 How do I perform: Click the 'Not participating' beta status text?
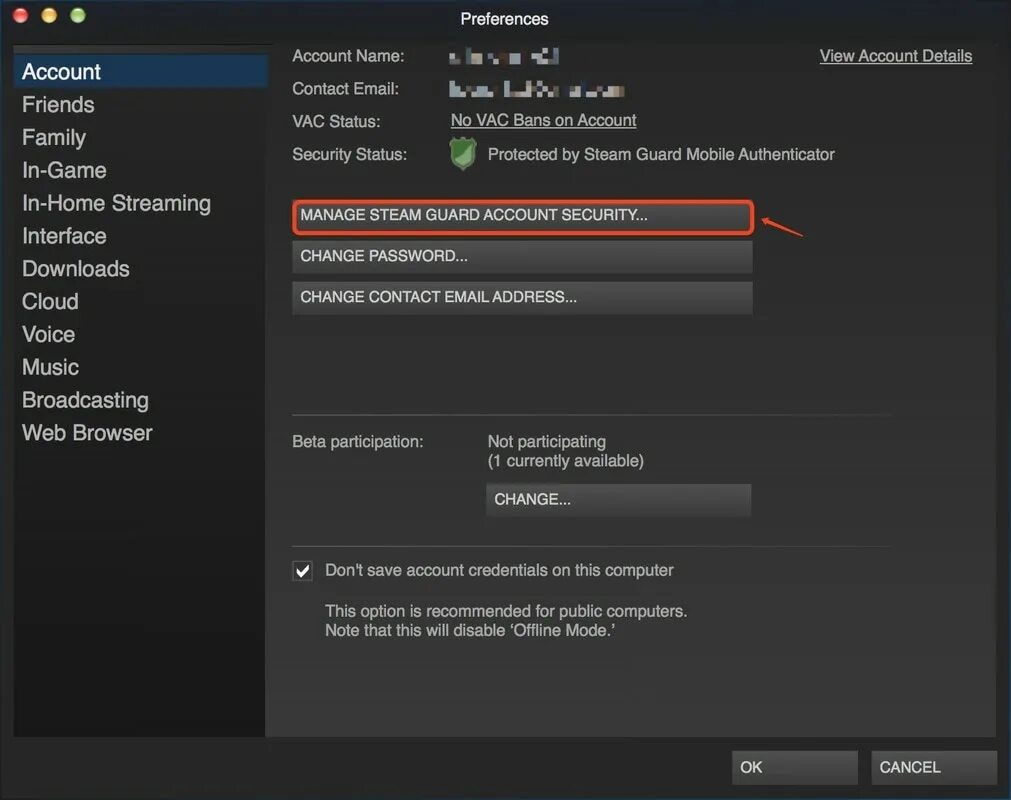click(547, 442)
